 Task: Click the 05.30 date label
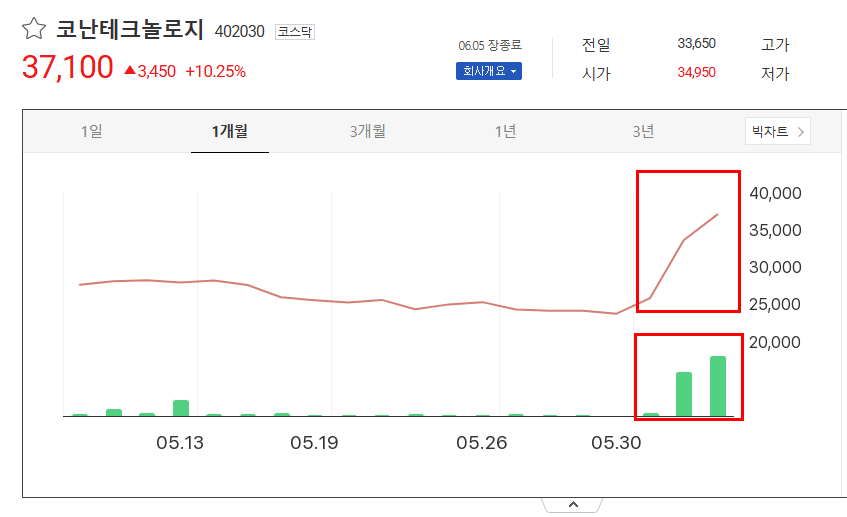[616, 443]
